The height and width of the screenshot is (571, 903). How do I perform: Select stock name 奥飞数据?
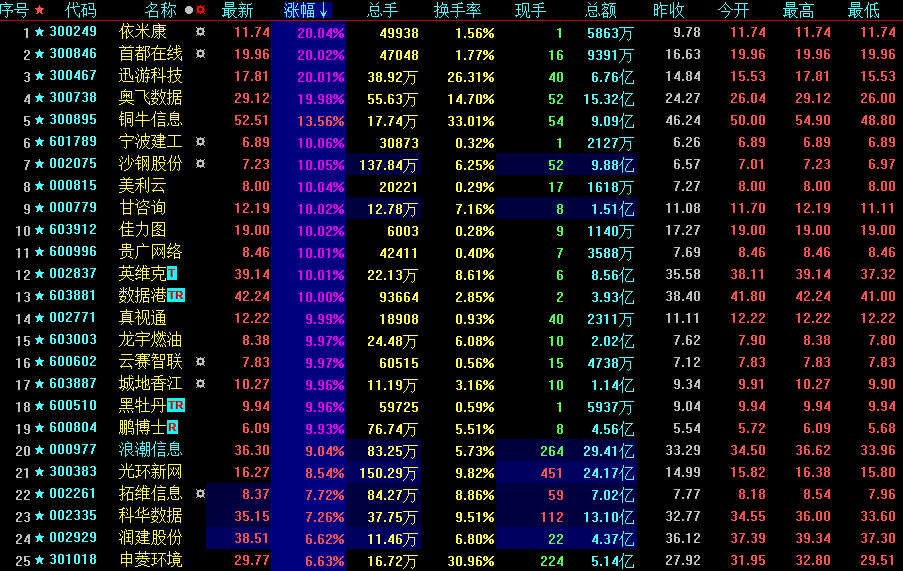click(150, 98)
